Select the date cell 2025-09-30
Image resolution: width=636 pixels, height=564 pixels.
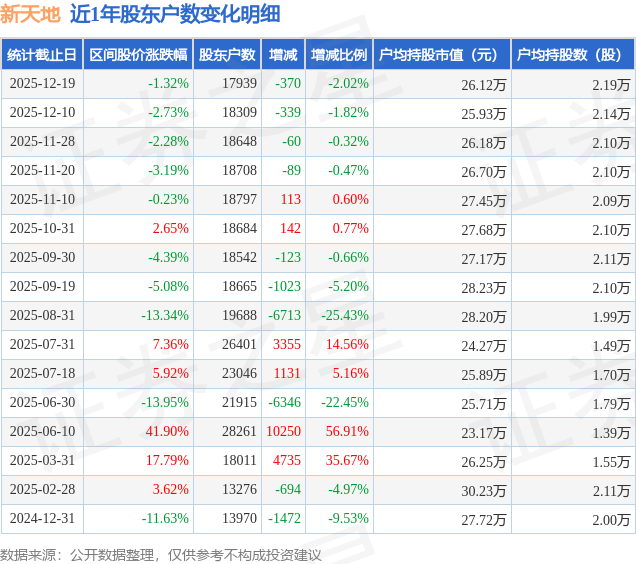point(43,258)
